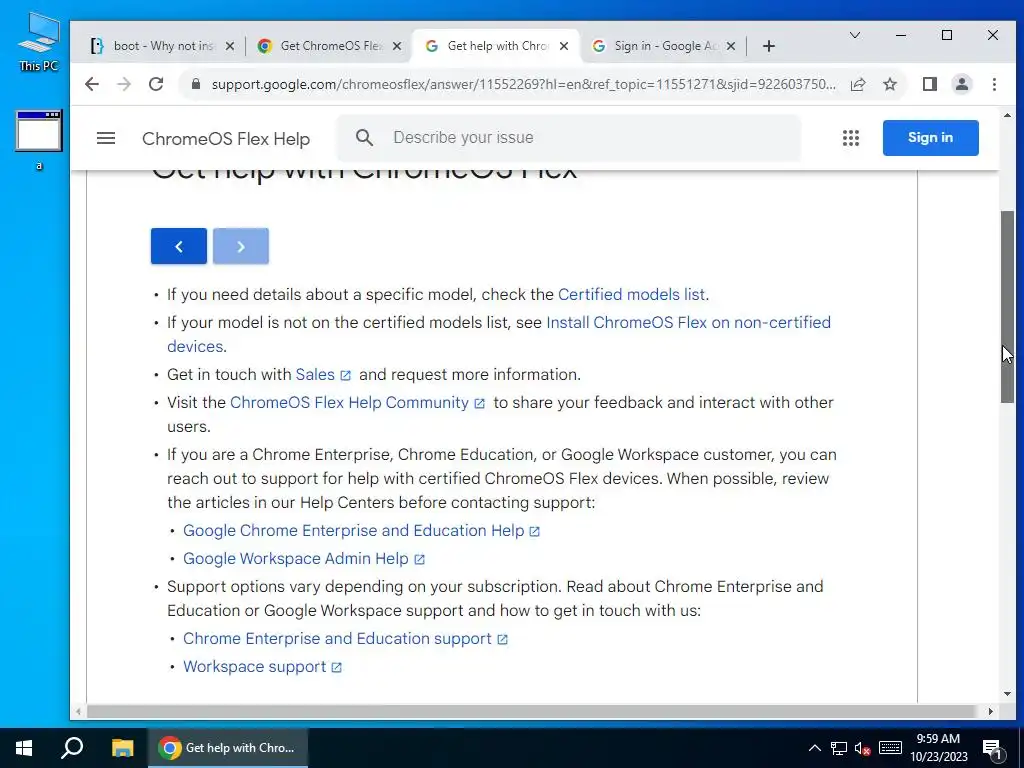Open the Google apps grid
This screenshot has width=1024, height=768.
[851, 138]
